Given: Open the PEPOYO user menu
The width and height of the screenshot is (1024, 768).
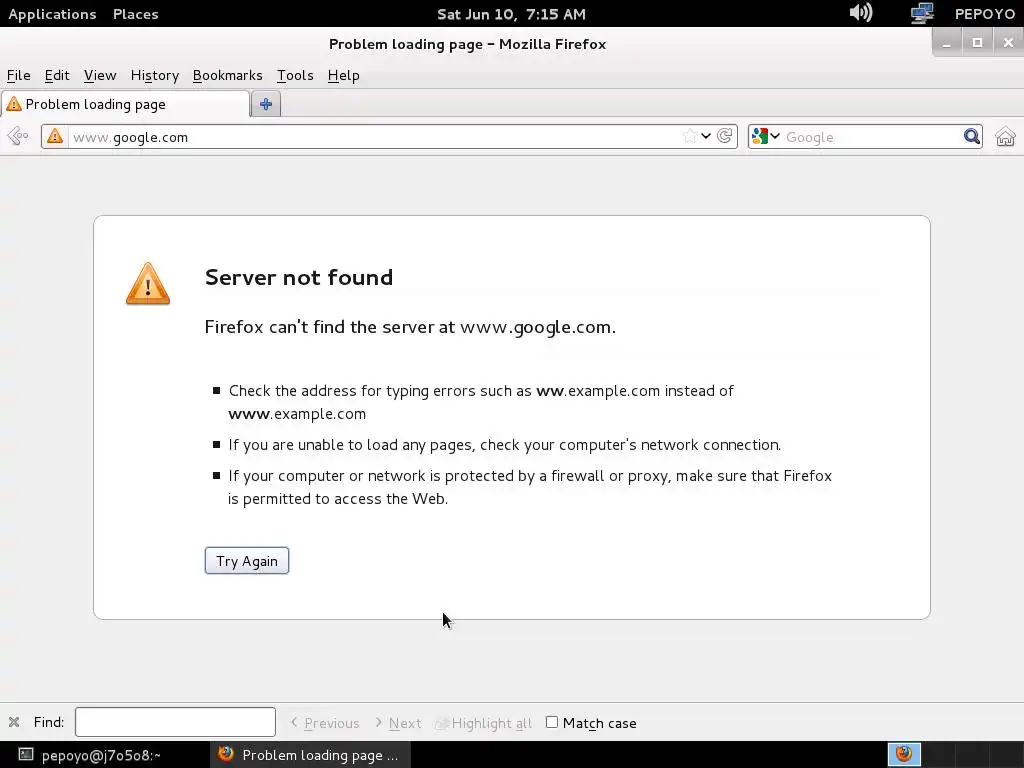Looking at the screenshot, I should coord(985,14).
